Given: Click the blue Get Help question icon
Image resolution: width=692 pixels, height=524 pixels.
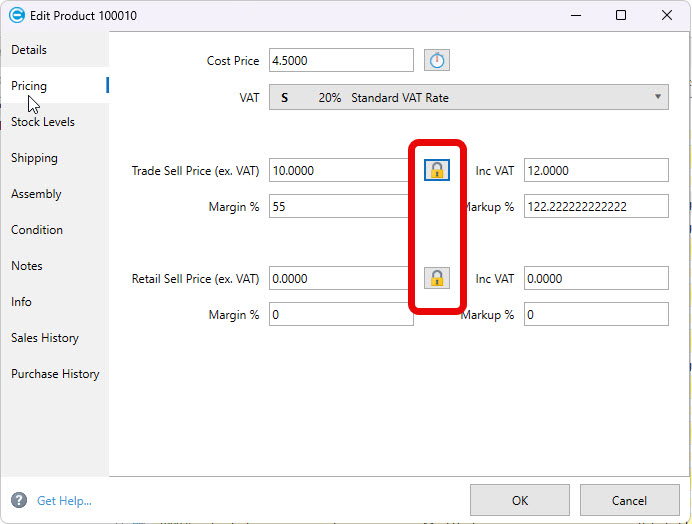Looking at the screenshot, I should coord(19,500).
